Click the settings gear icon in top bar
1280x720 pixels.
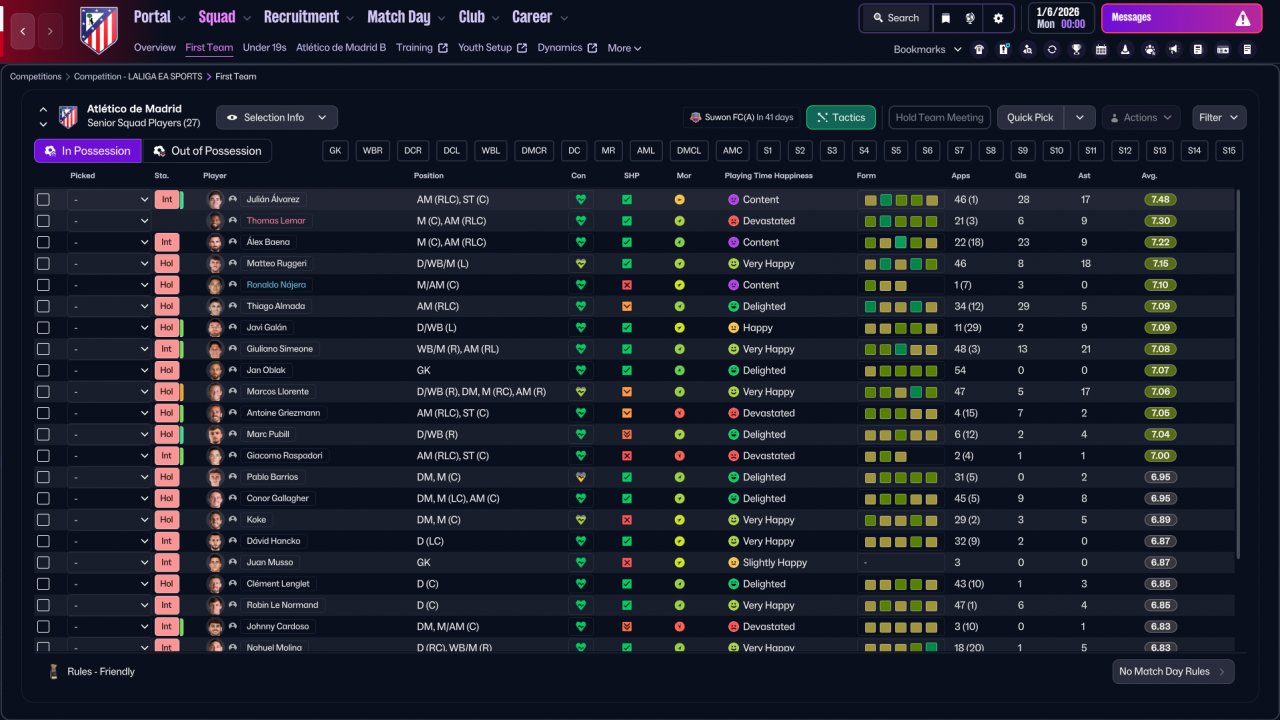[x=998, y=18]
